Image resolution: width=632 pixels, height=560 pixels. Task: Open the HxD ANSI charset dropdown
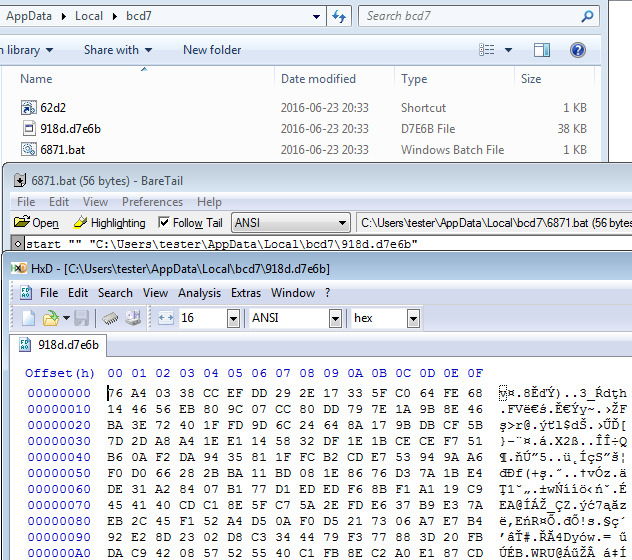point(335,318)
